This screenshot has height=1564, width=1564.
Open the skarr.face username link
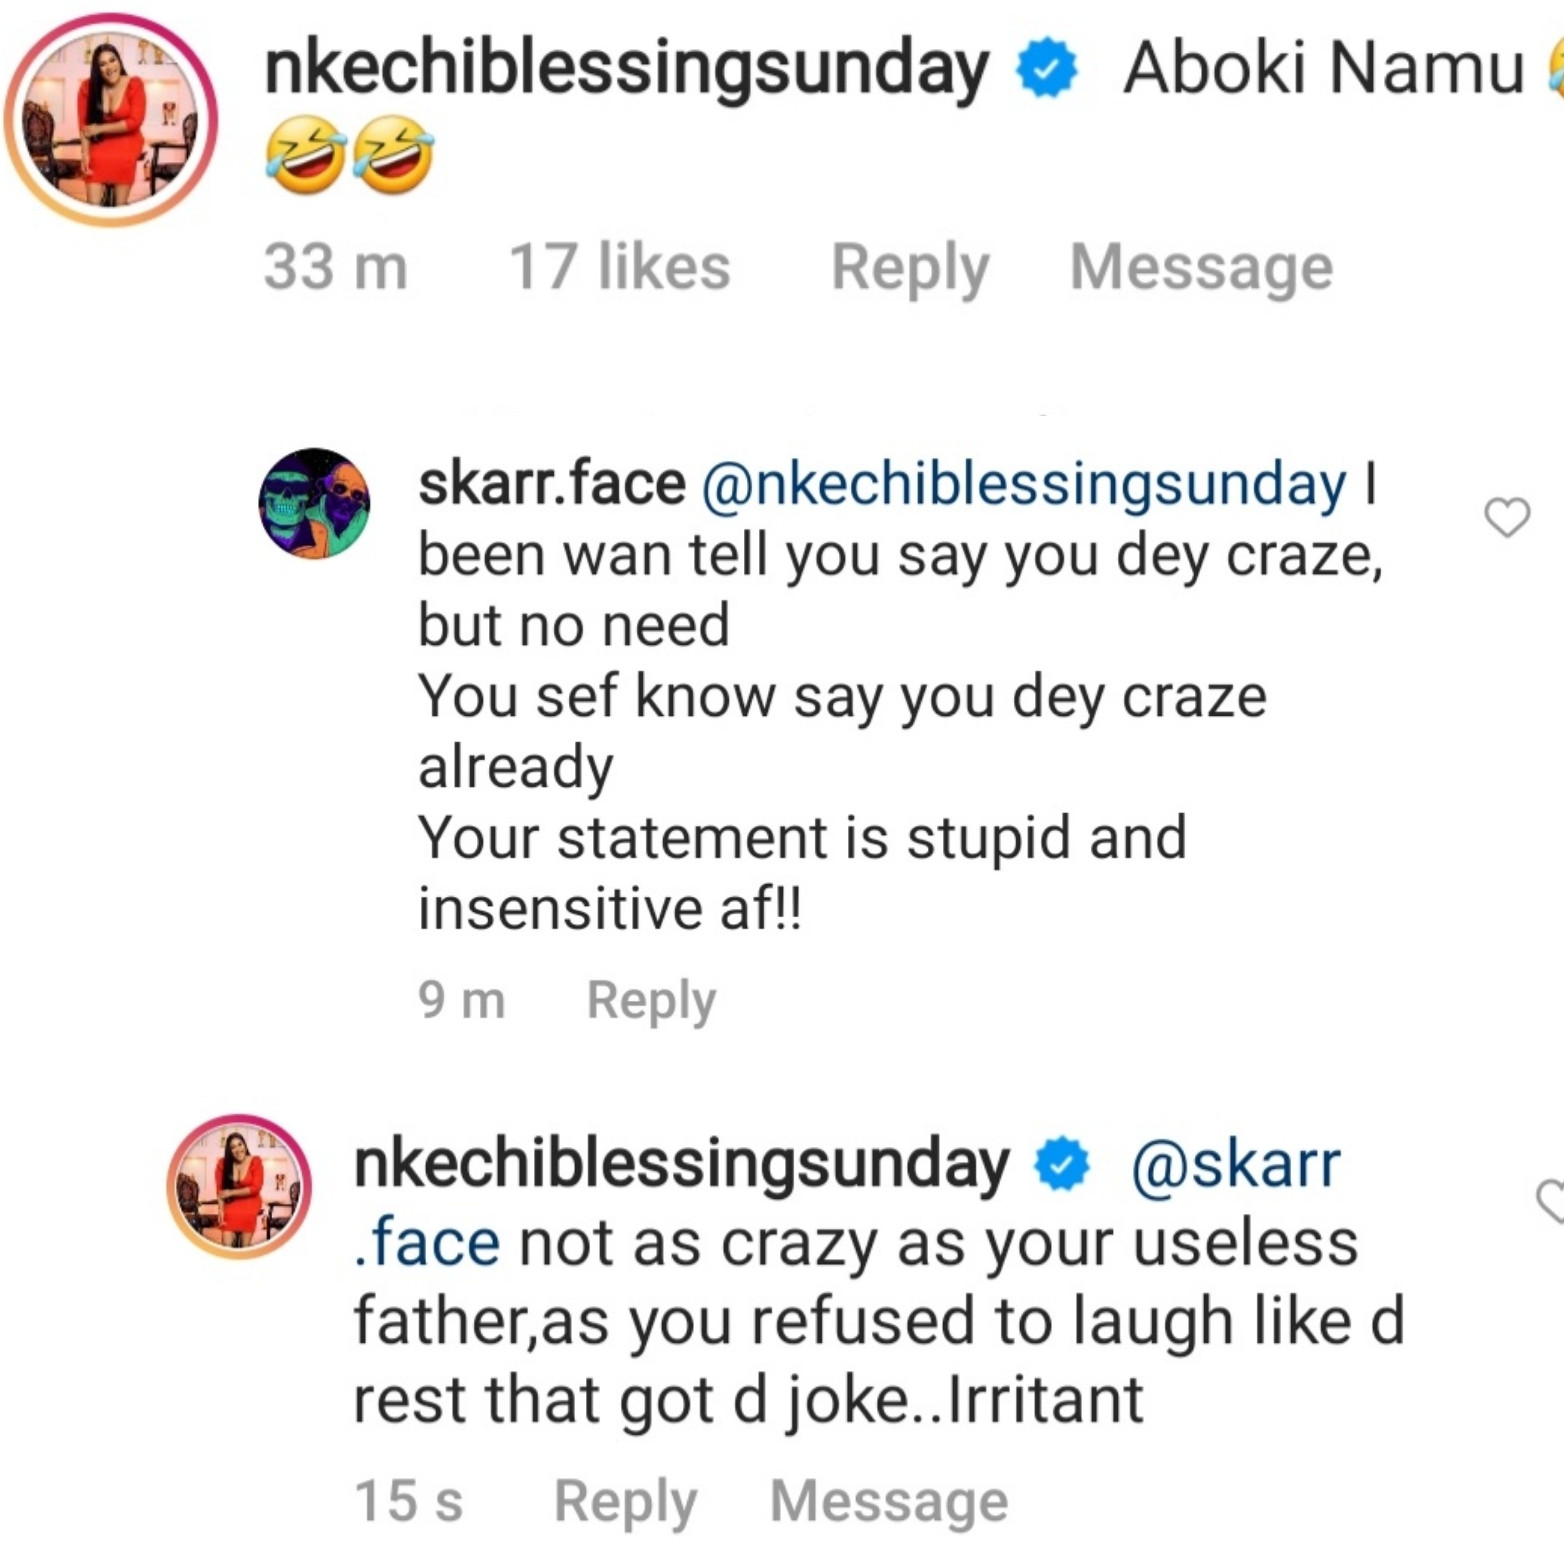click(x=551, y=484)
